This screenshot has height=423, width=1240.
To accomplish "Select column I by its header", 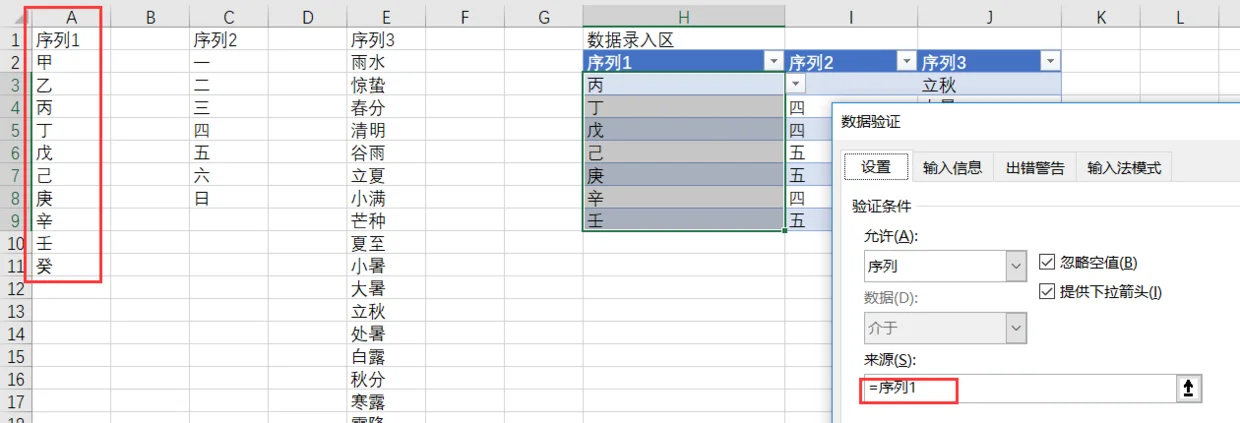I will point(851,17).
